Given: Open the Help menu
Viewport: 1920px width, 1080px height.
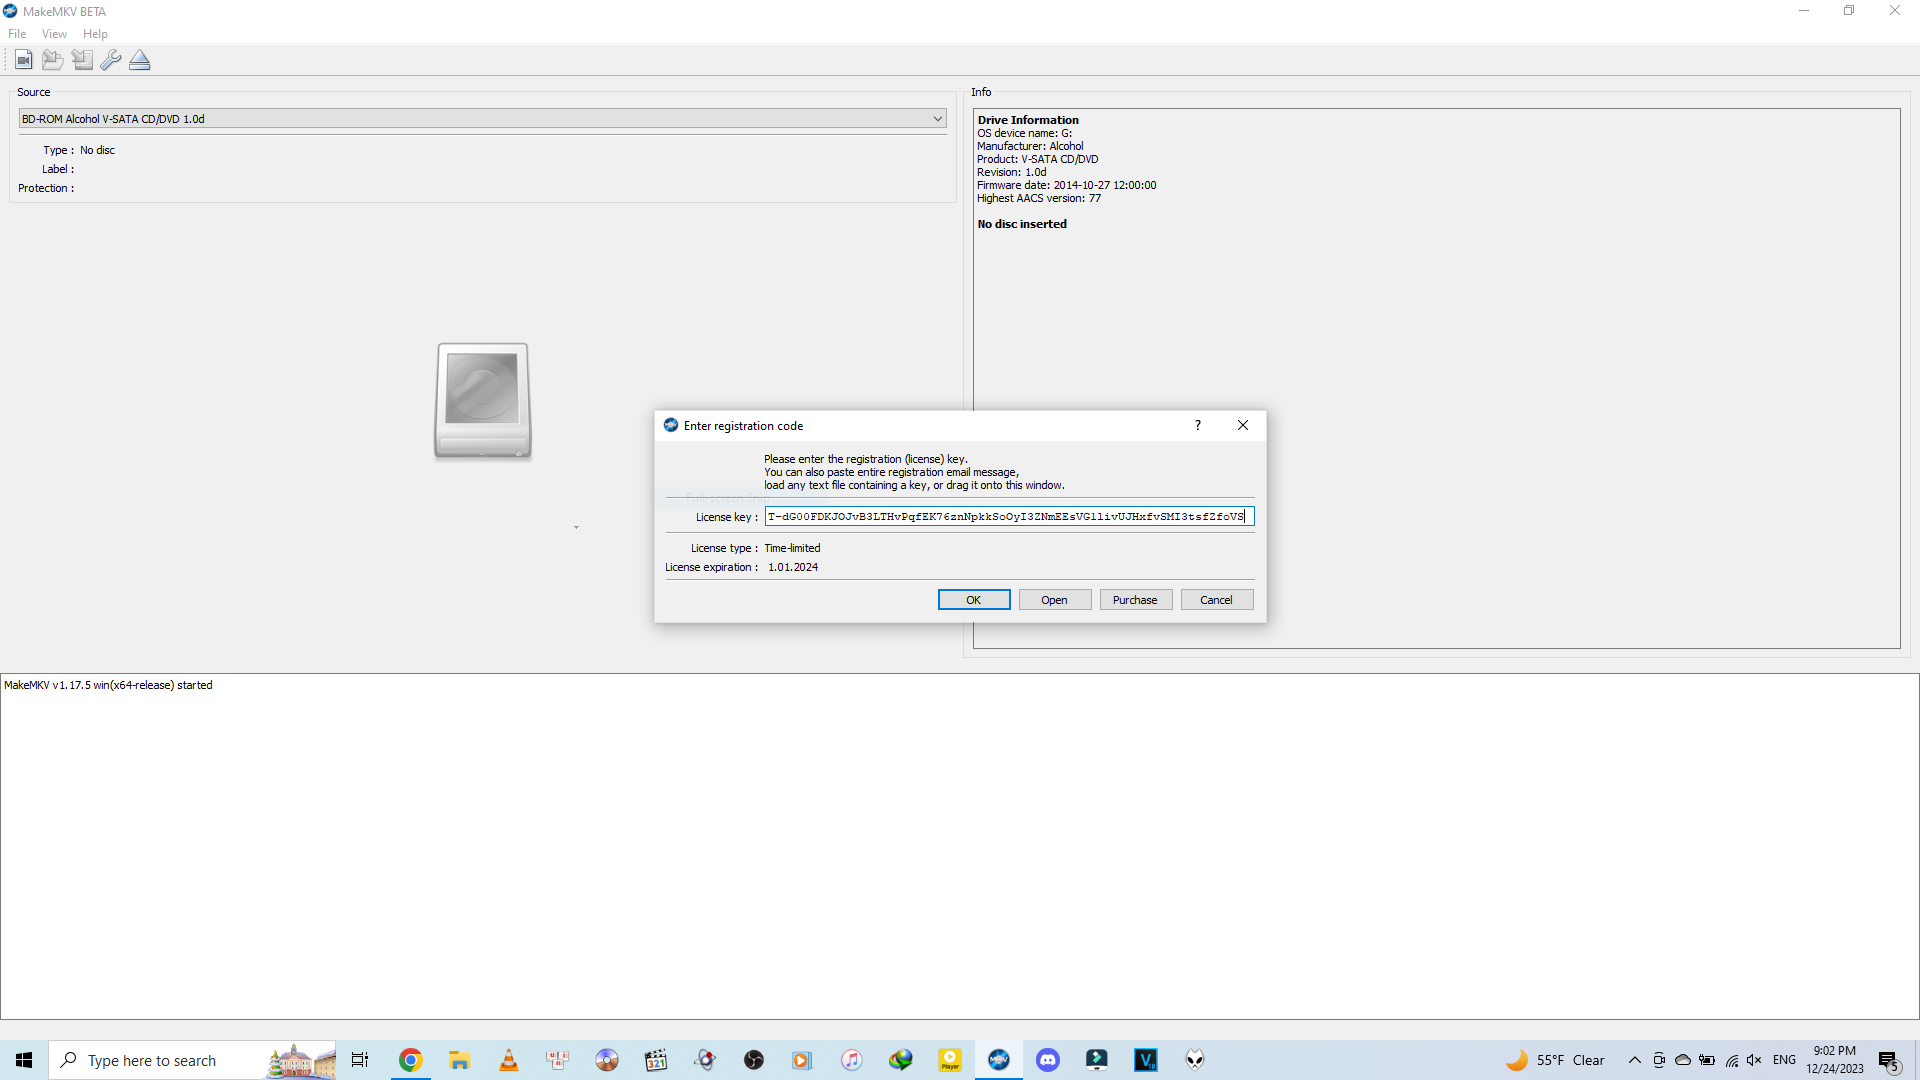Looking at the screenshot, I should [x=95, y=34].
